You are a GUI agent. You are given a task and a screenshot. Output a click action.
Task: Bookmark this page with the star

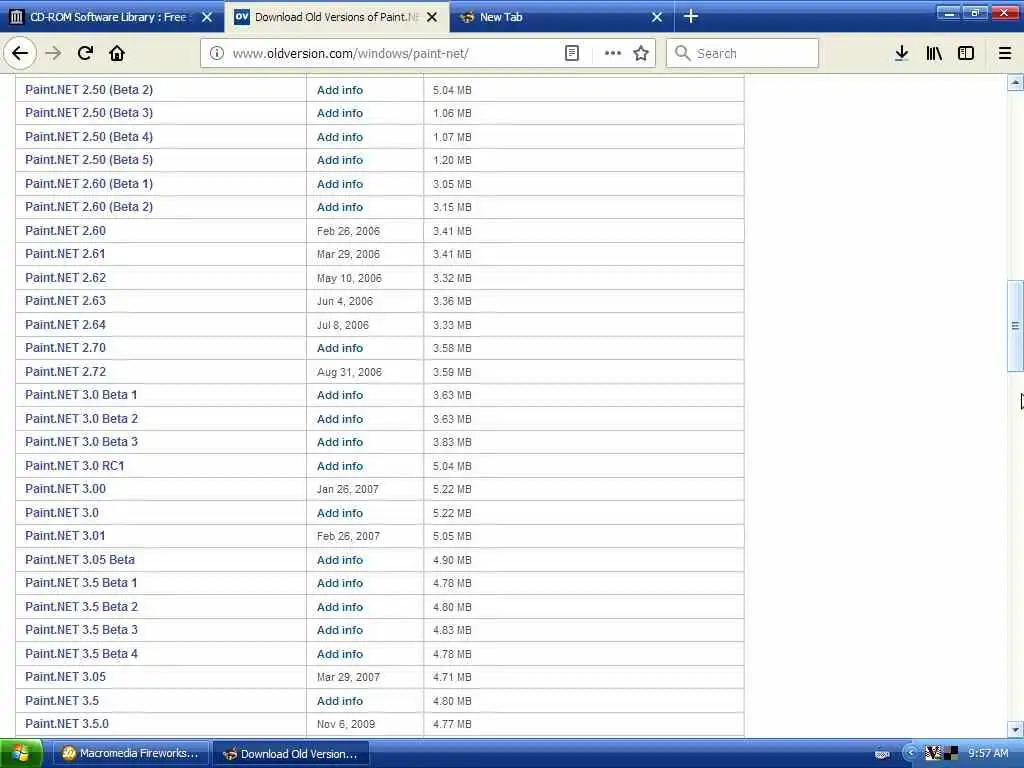click(641, 53)
